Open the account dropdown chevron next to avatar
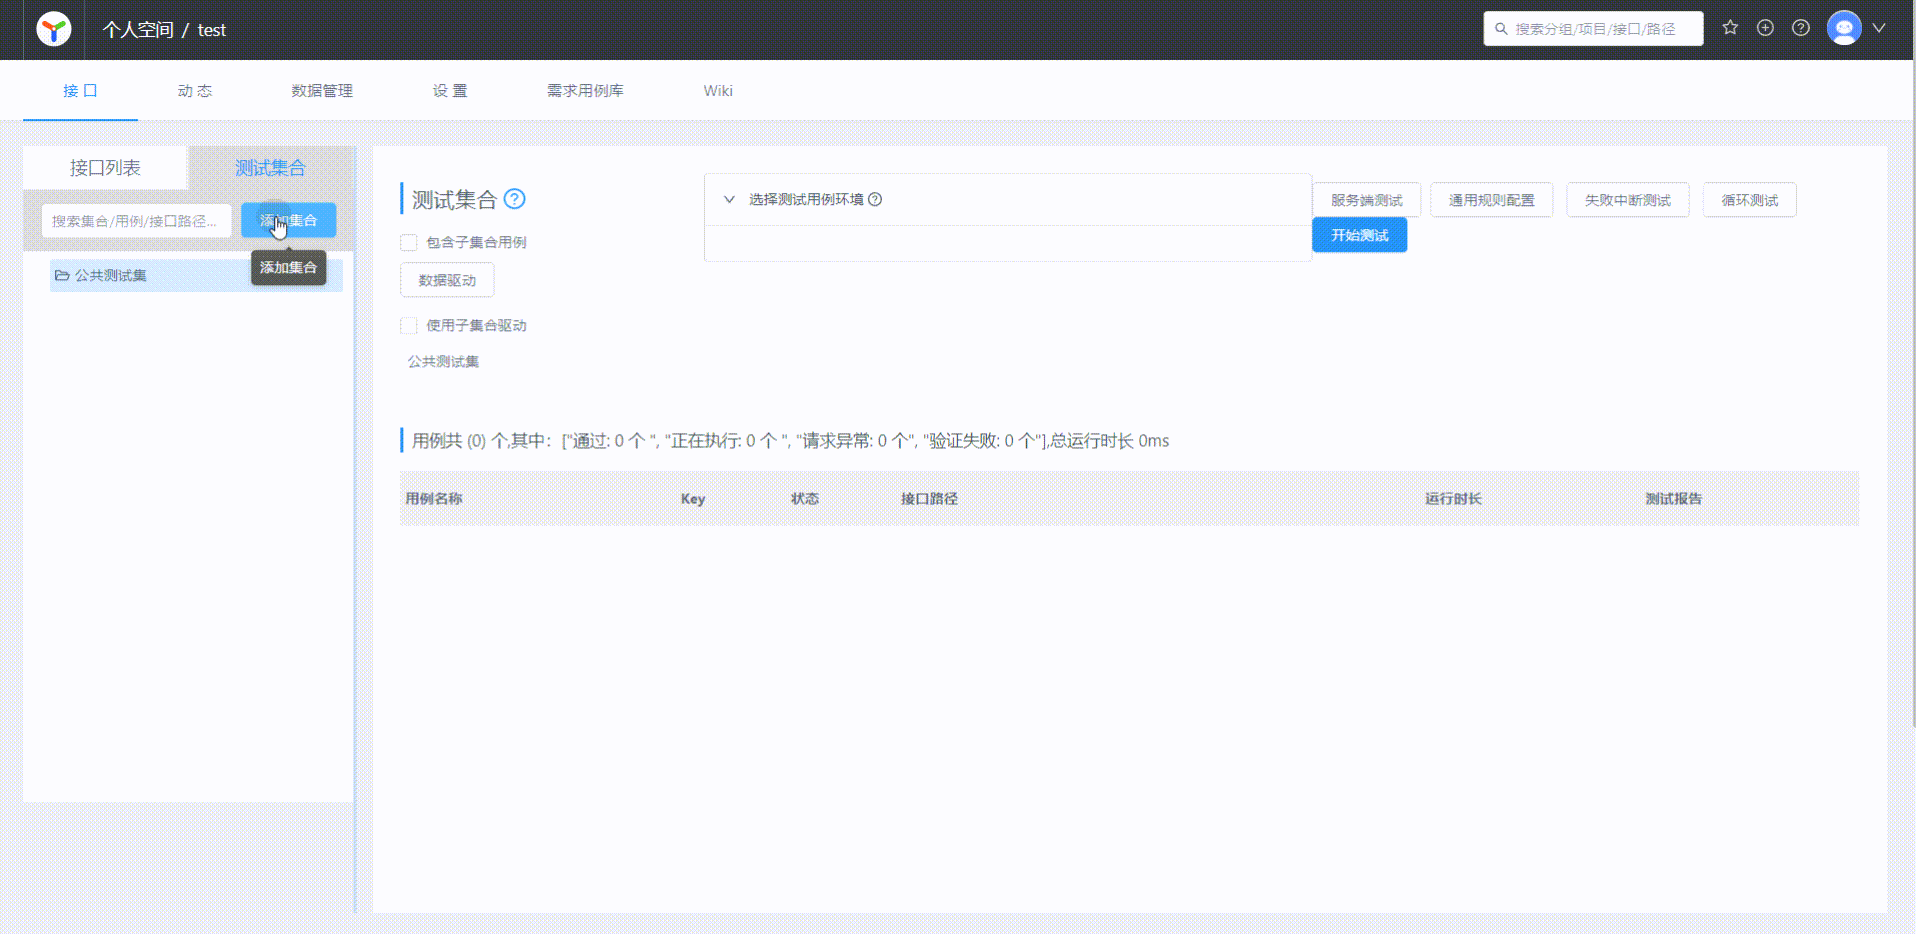 click(x=1879, y=28)
